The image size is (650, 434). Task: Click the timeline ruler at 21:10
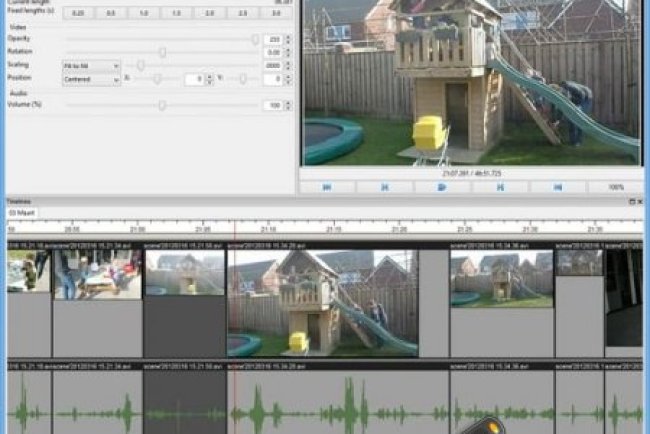(x=269, y=229)
